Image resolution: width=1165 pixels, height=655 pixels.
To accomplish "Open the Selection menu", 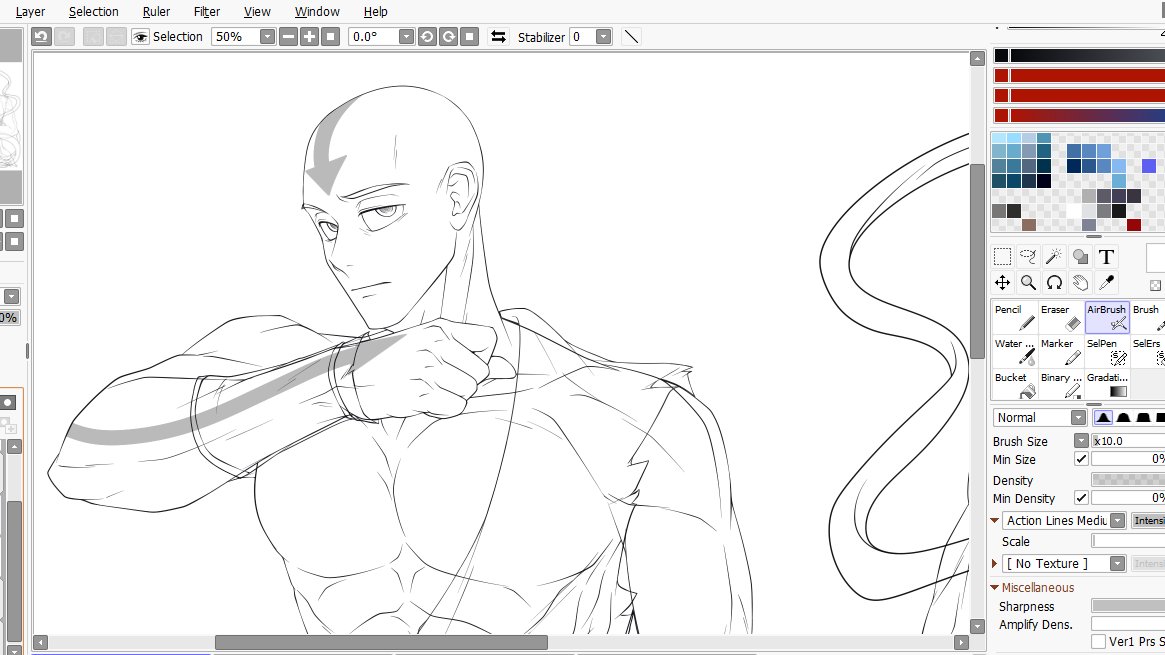I will point(94,12).
